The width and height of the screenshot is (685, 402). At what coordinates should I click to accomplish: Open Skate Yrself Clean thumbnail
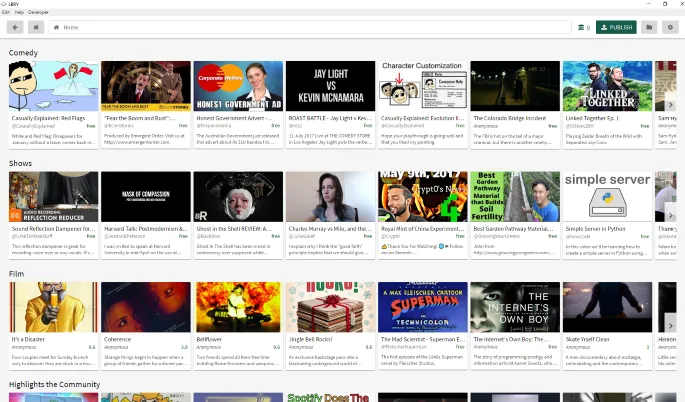tap(607, 307)
